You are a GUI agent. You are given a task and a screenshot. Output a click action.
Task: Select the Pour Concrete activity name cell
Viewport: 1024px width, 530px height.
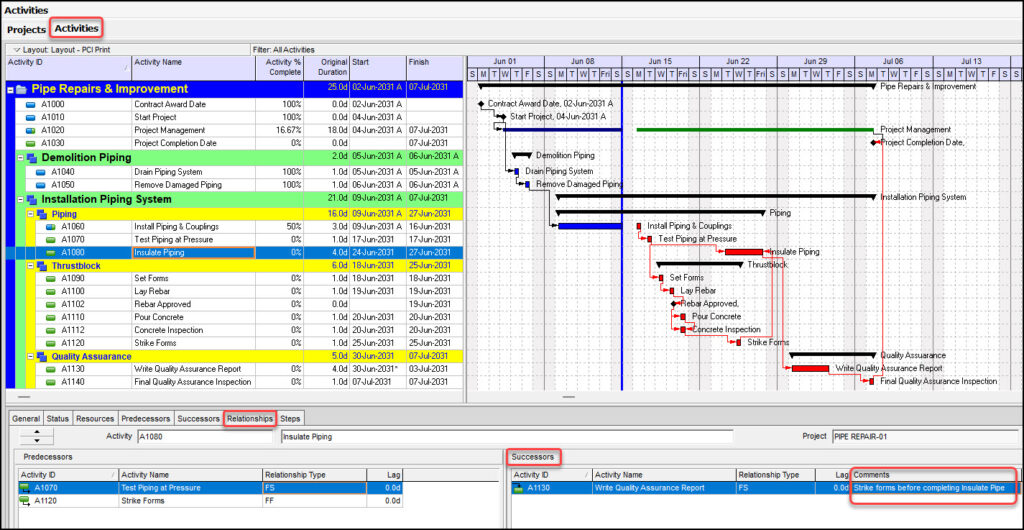pyautogui.click(x=193, y=317)
